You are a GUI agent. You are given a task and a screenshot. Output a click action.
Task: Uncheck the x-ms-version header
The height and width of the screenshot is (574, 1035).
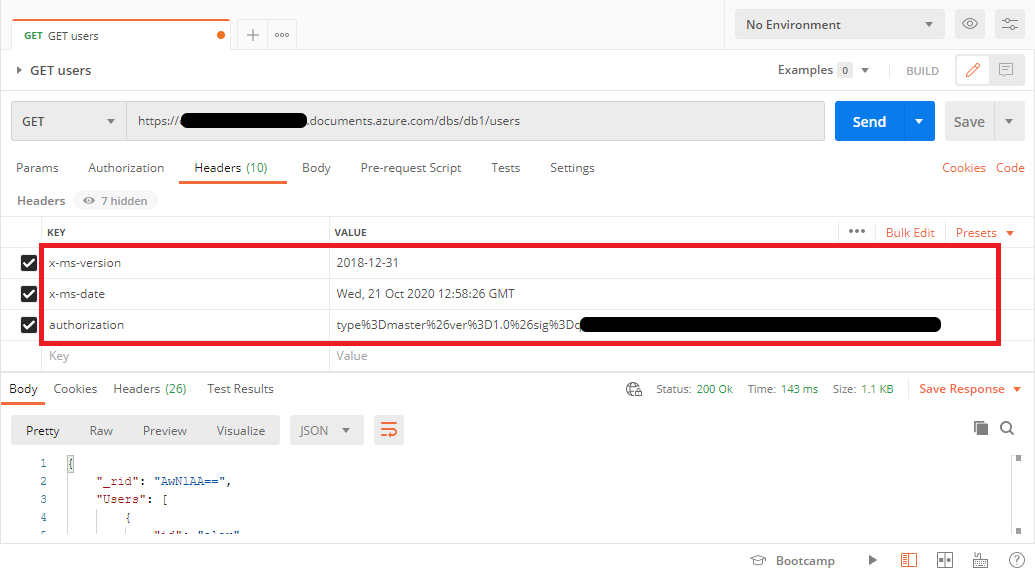[x=28, y=263]
